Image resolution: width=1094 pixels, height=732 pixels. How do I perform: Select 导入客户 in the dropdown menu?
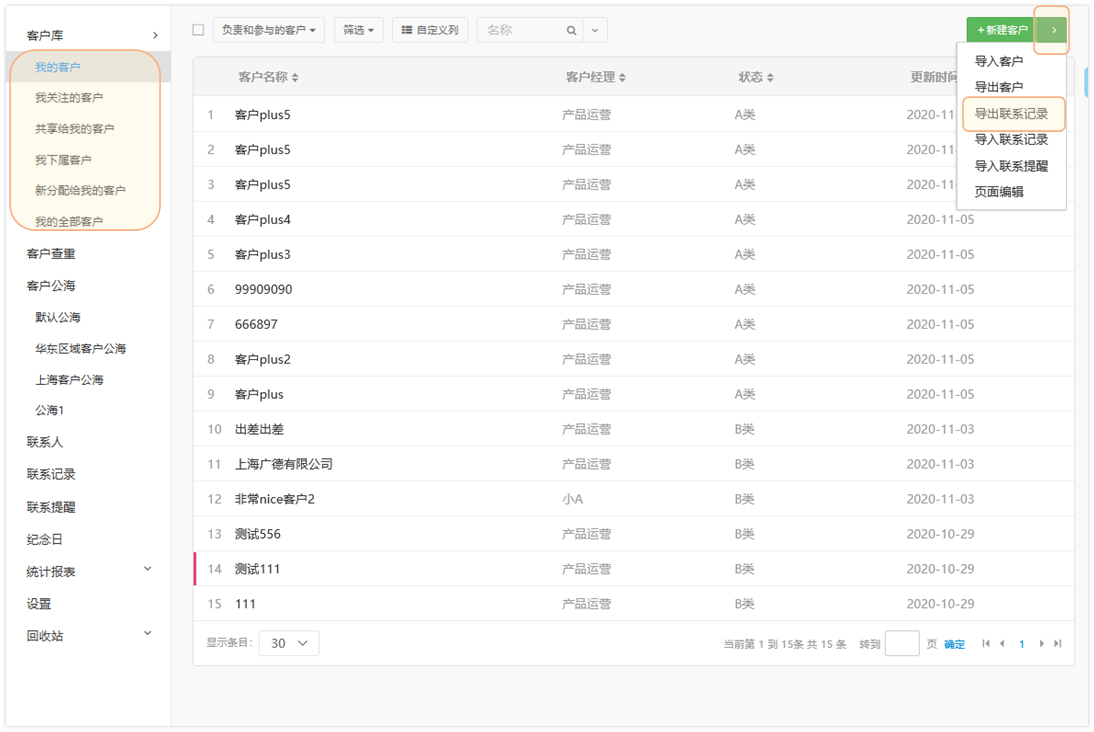[998, 61]
